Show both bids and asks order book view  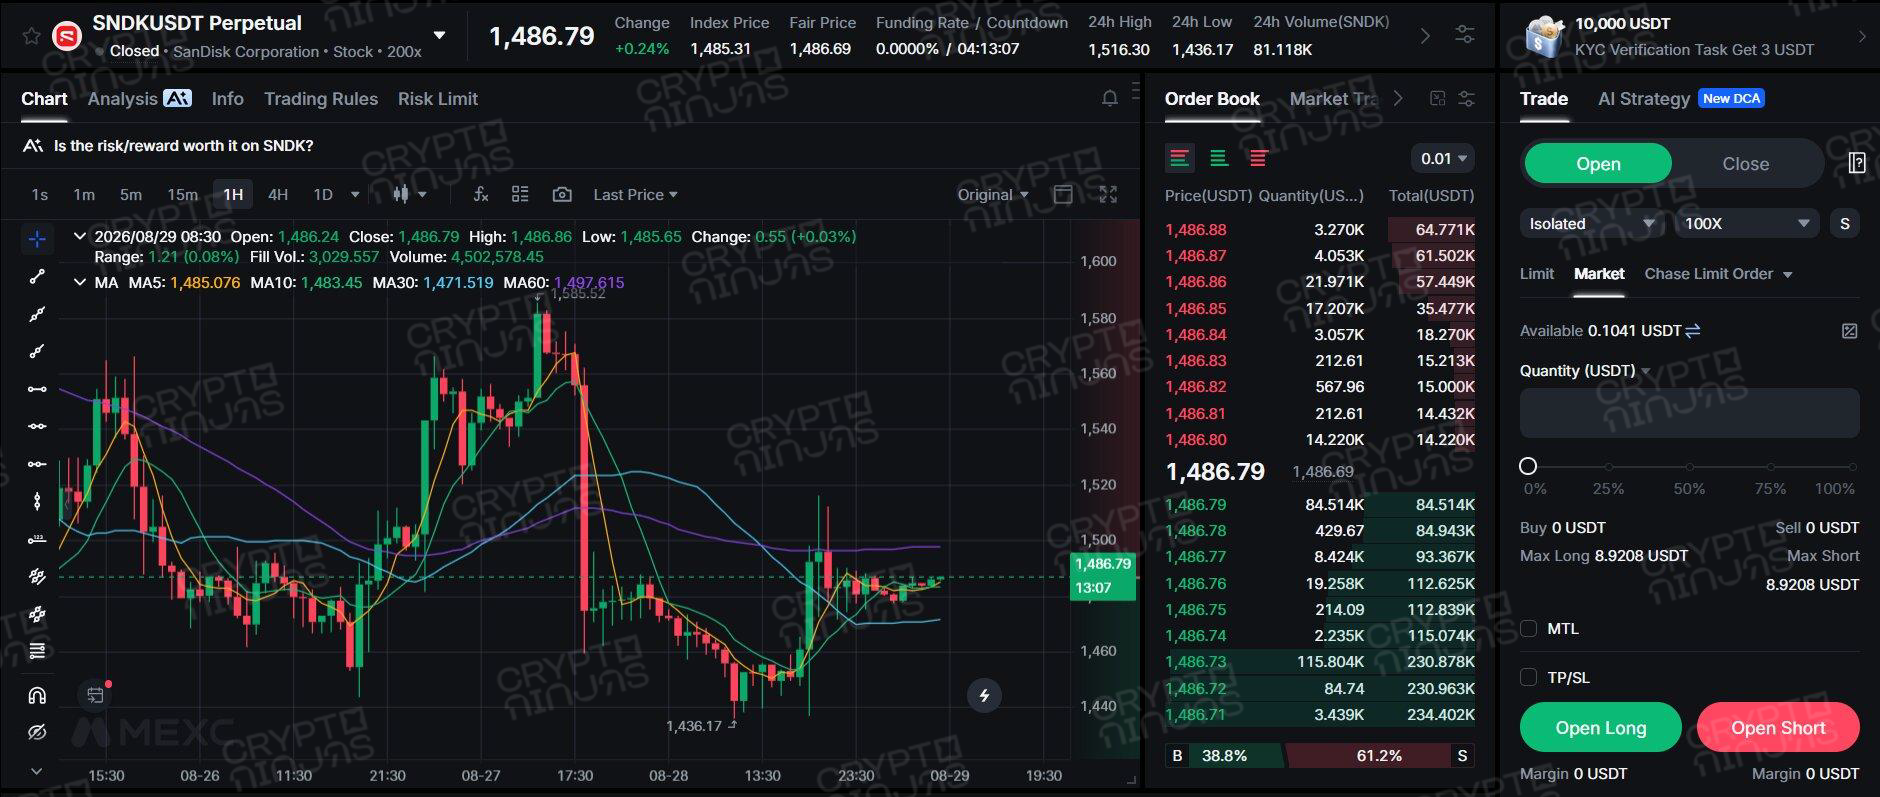[1180, 158]
